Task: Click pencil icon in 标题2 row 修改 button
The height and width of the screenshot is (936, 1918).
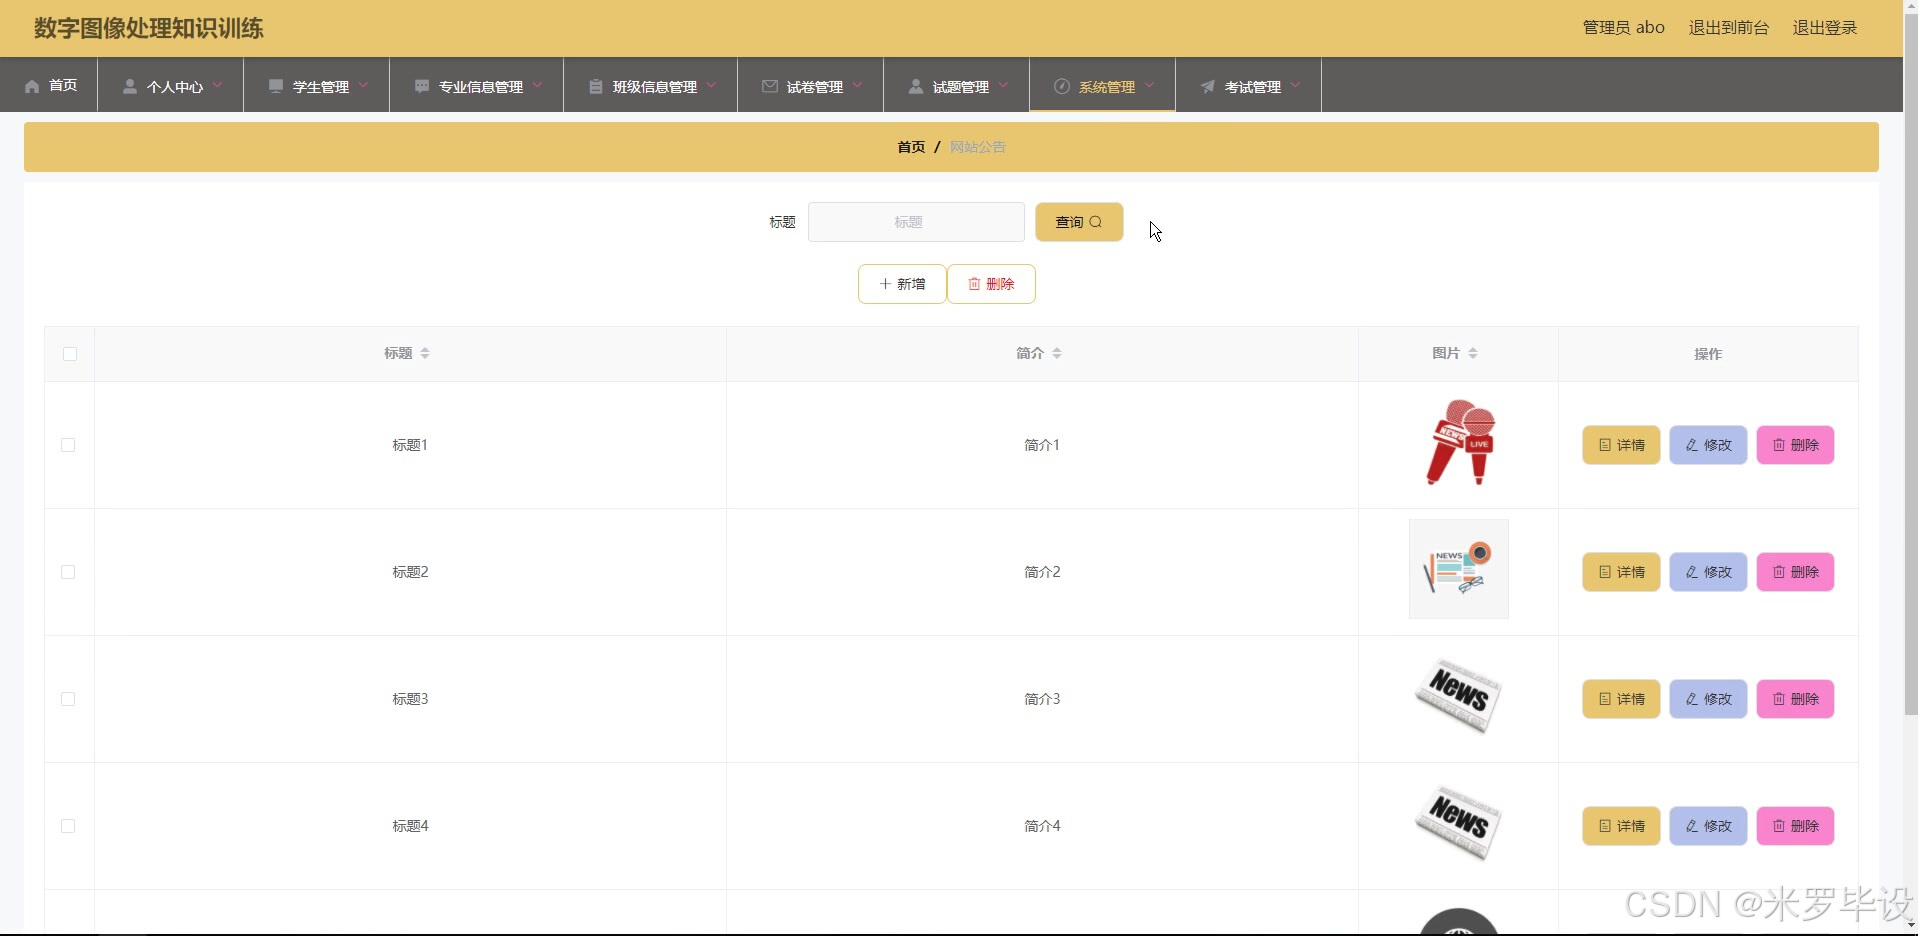Action: [x=1692, y=572]
